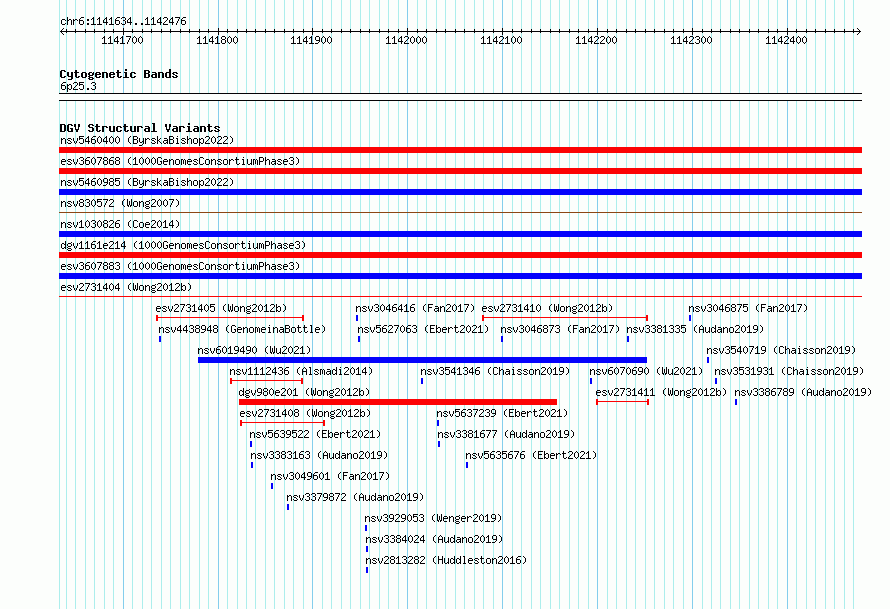Viewport: 890px width, 609px height.
Task: Click the nsv5635676 (Ebert2021) label
Action: click(x=531, y=455)
